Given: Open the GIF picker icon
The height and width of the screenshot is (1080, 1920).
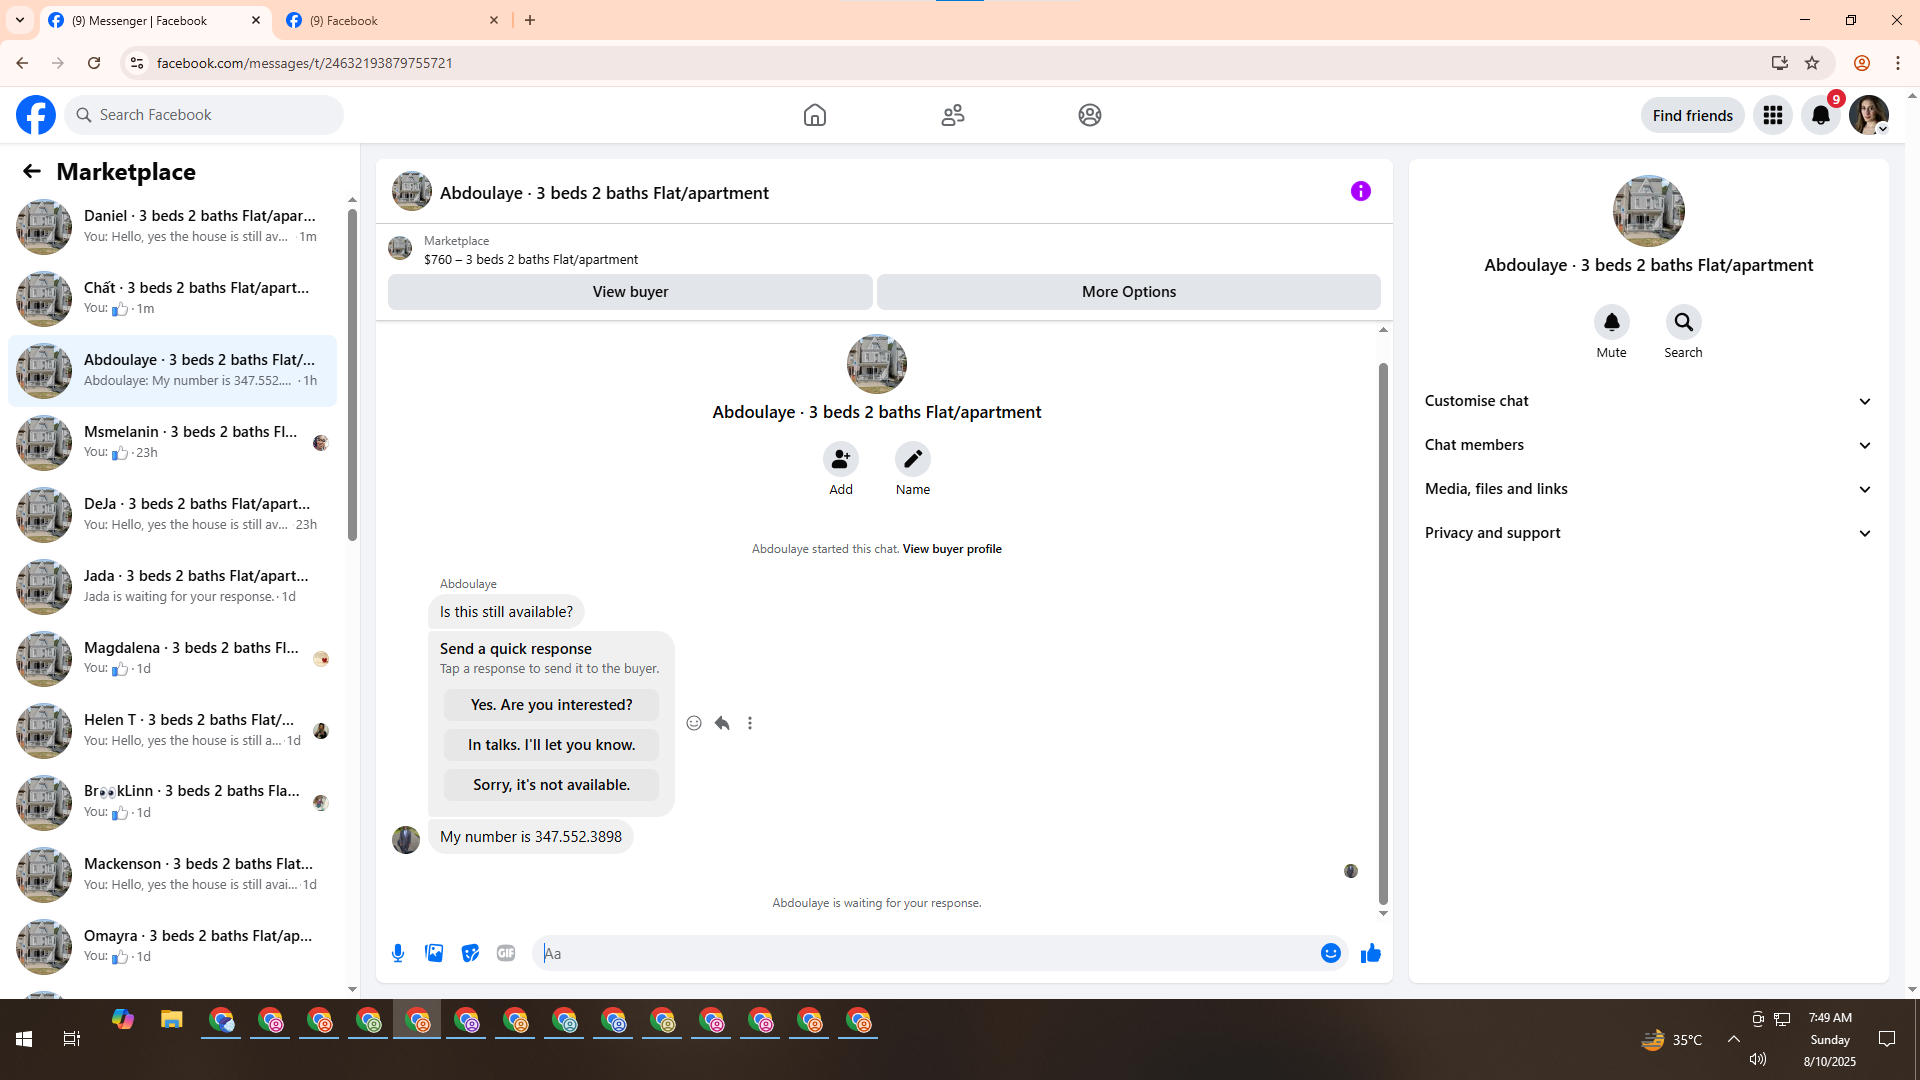Looking at the screenshot, I should tap(506, 953).
